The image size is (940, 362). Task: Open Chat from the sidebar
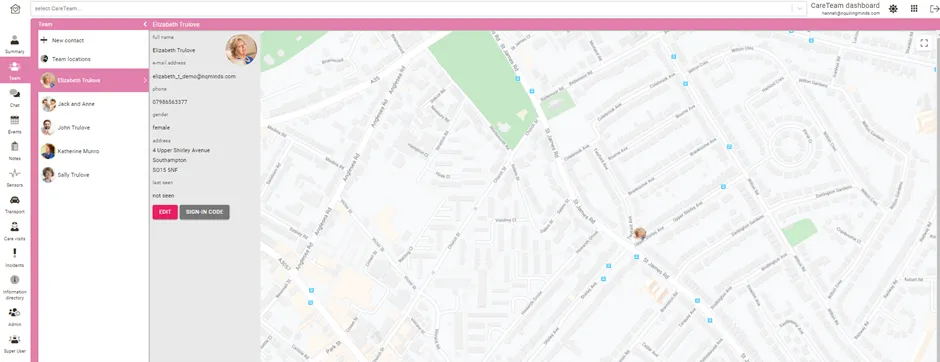(x=14, y=98)
